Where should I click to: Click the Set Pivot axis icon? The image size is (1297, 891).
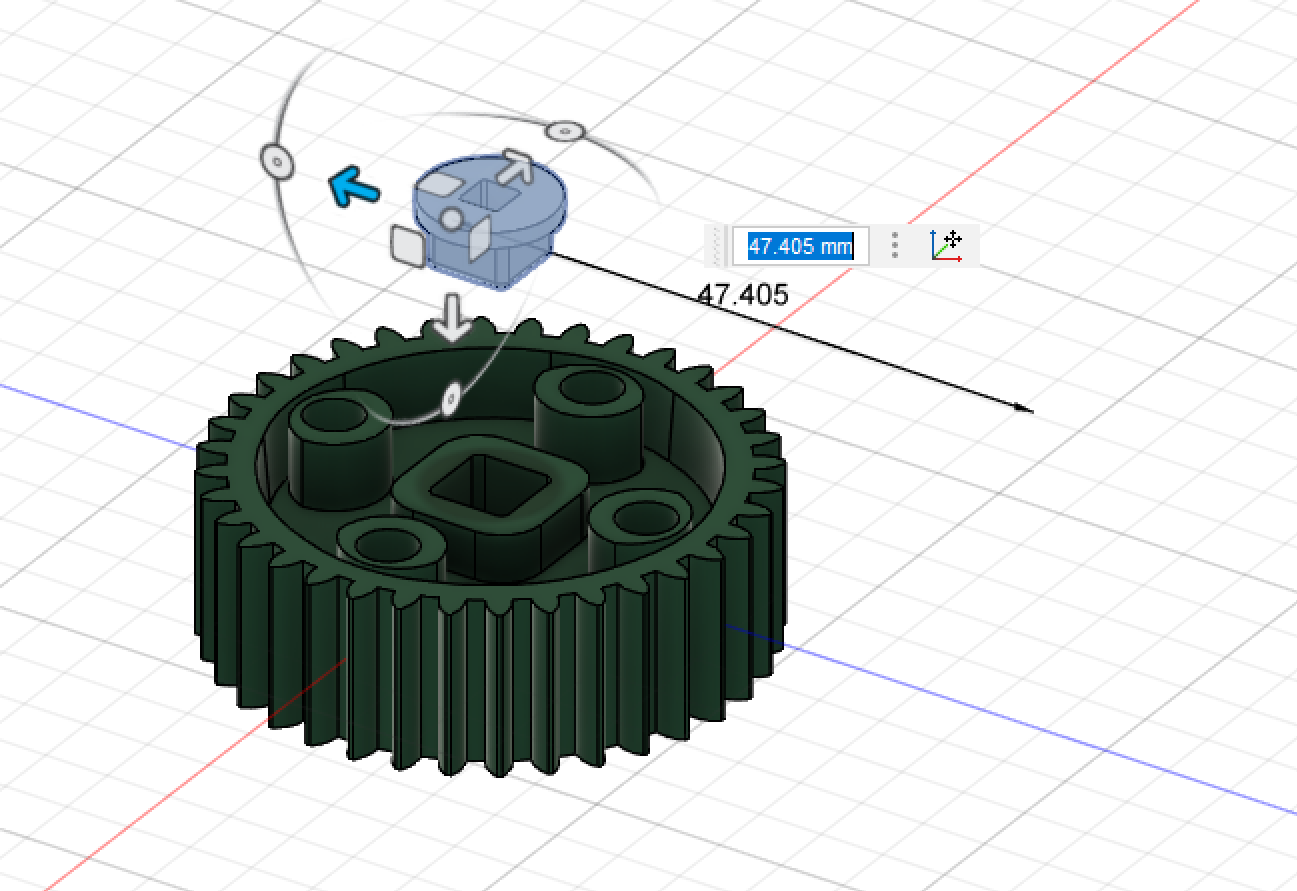946,245
